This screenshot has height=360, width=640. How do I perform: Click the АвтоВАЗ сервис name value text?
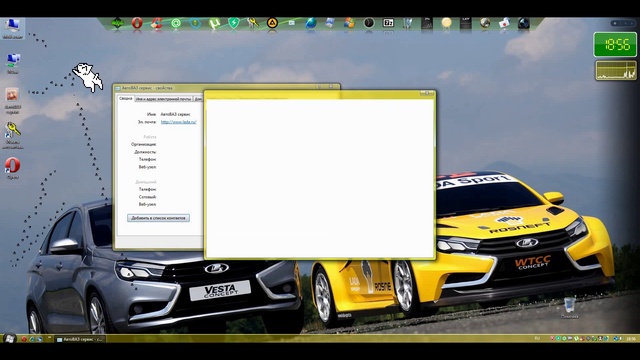[x=176, y=114]
